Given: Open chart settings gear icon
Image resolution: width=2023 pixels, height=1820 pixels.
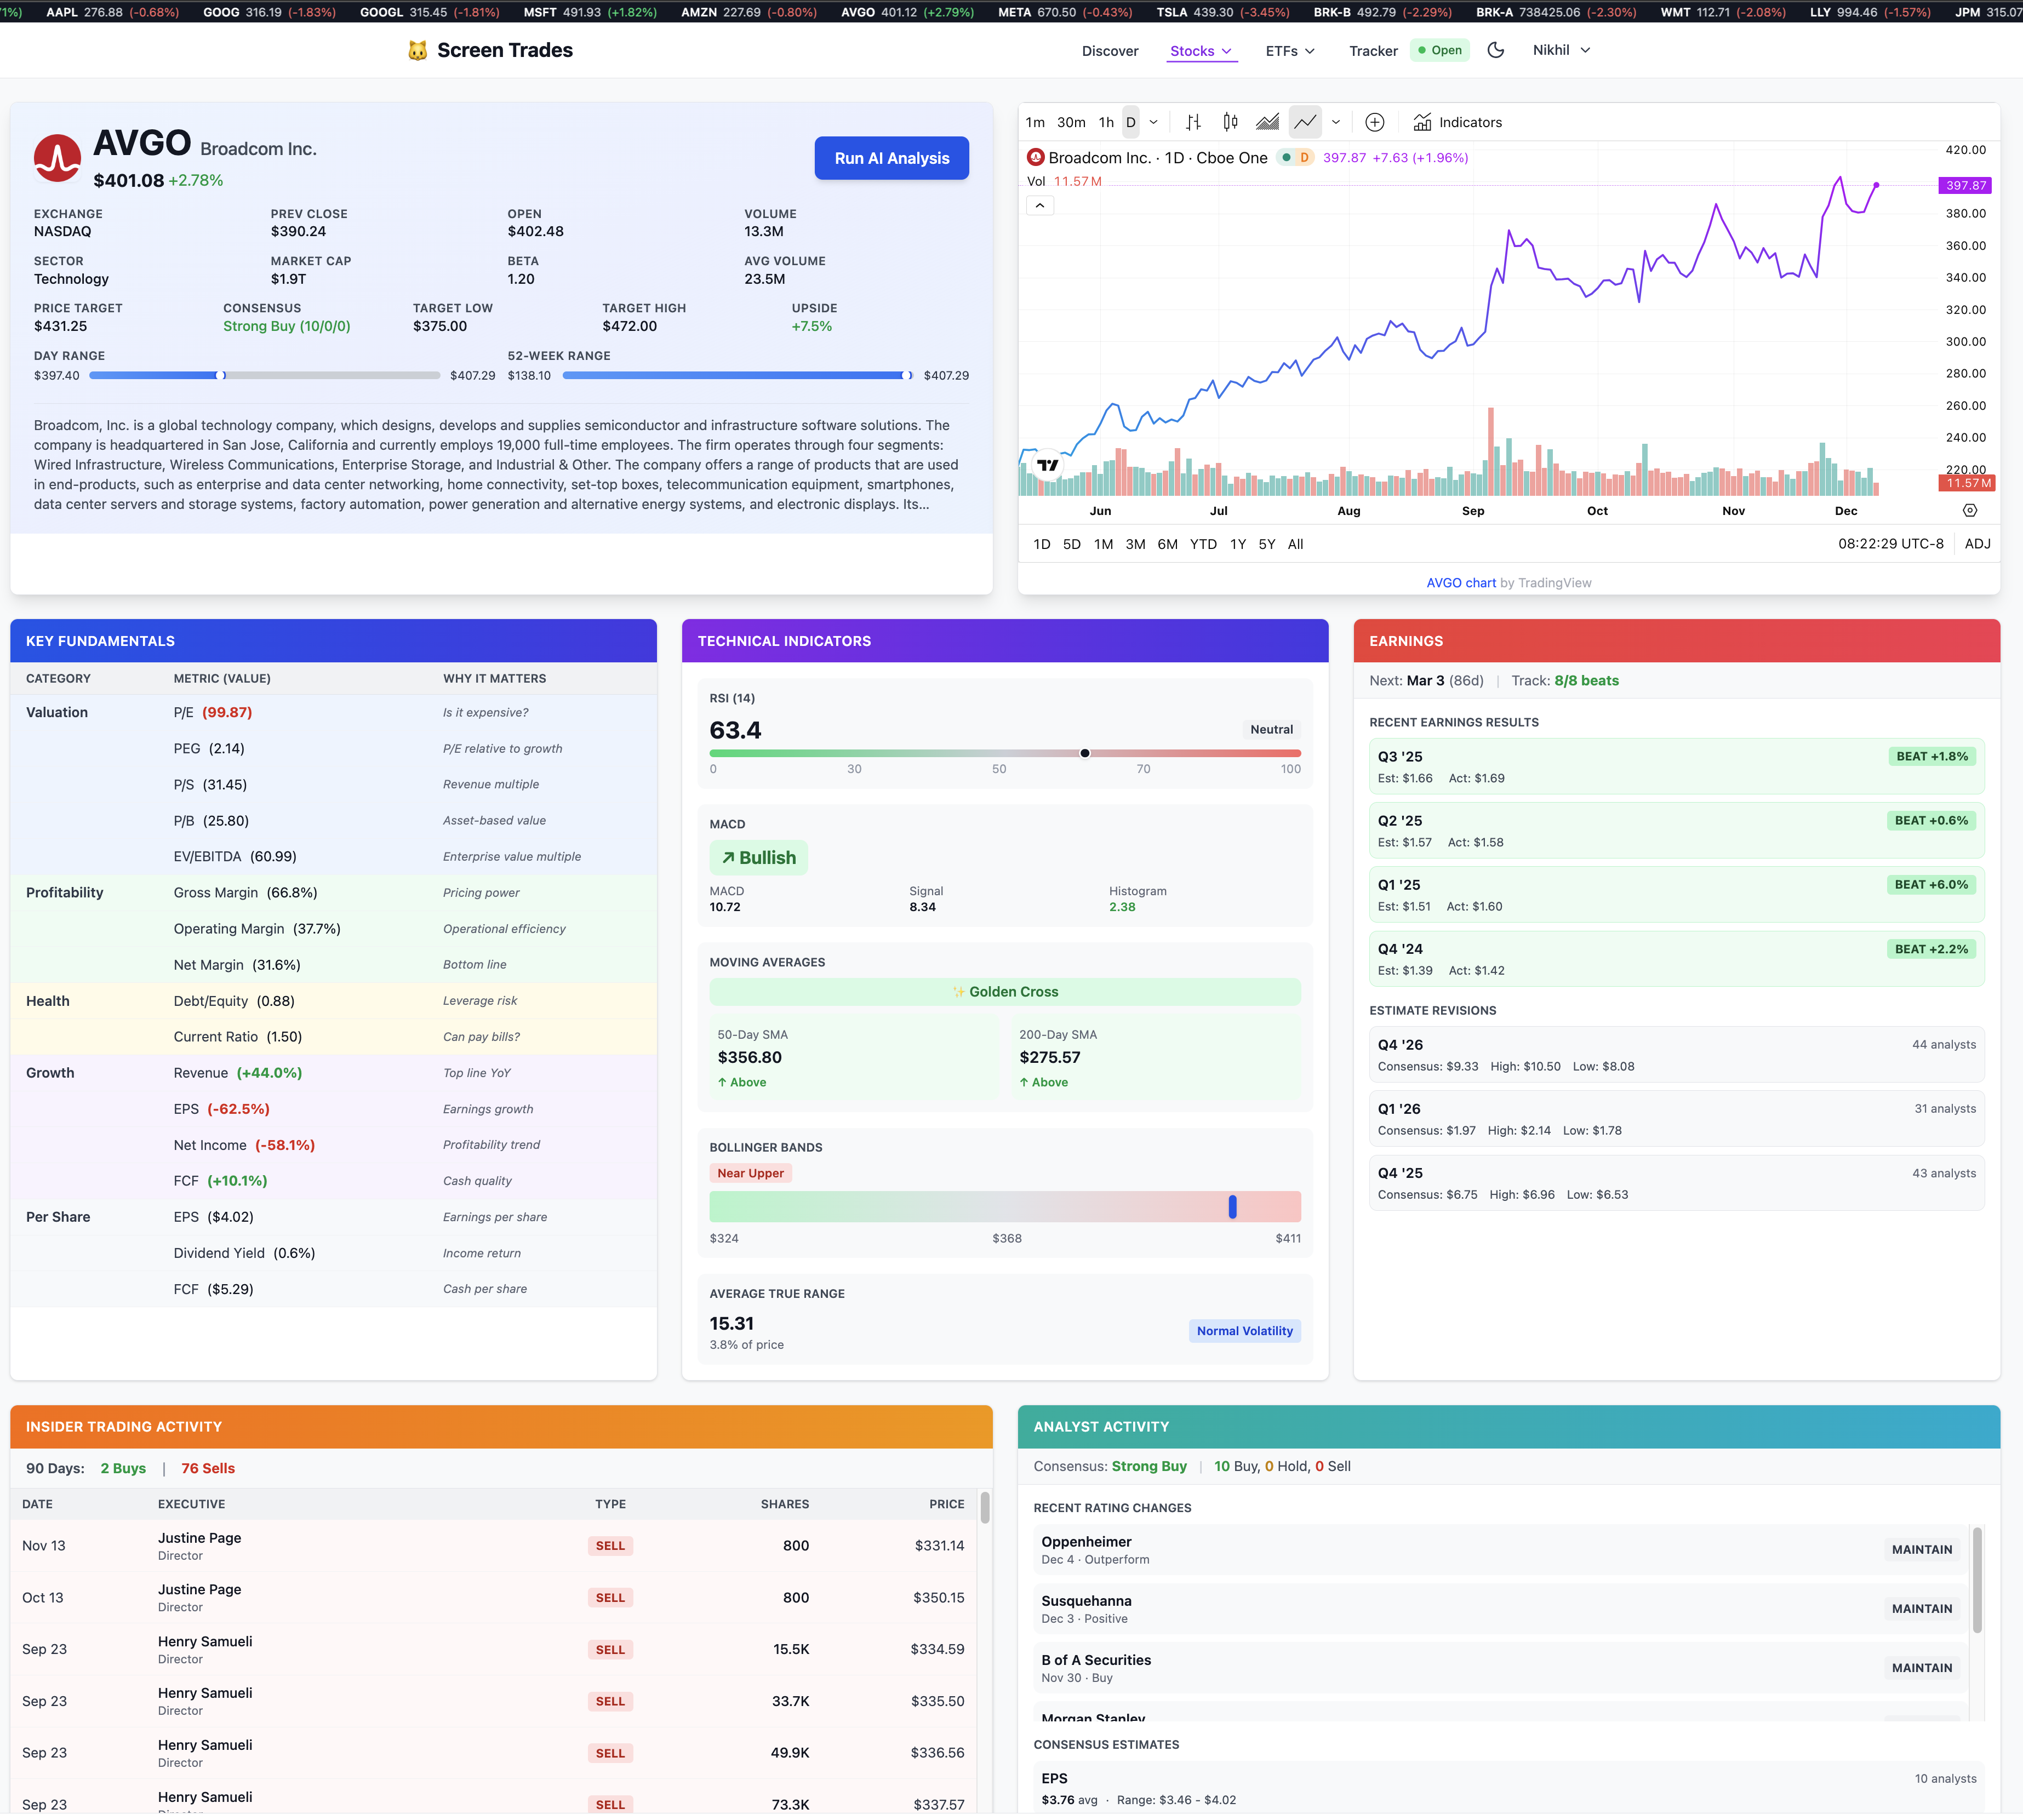Looking at the screenshot, I should click(1970, 510).
